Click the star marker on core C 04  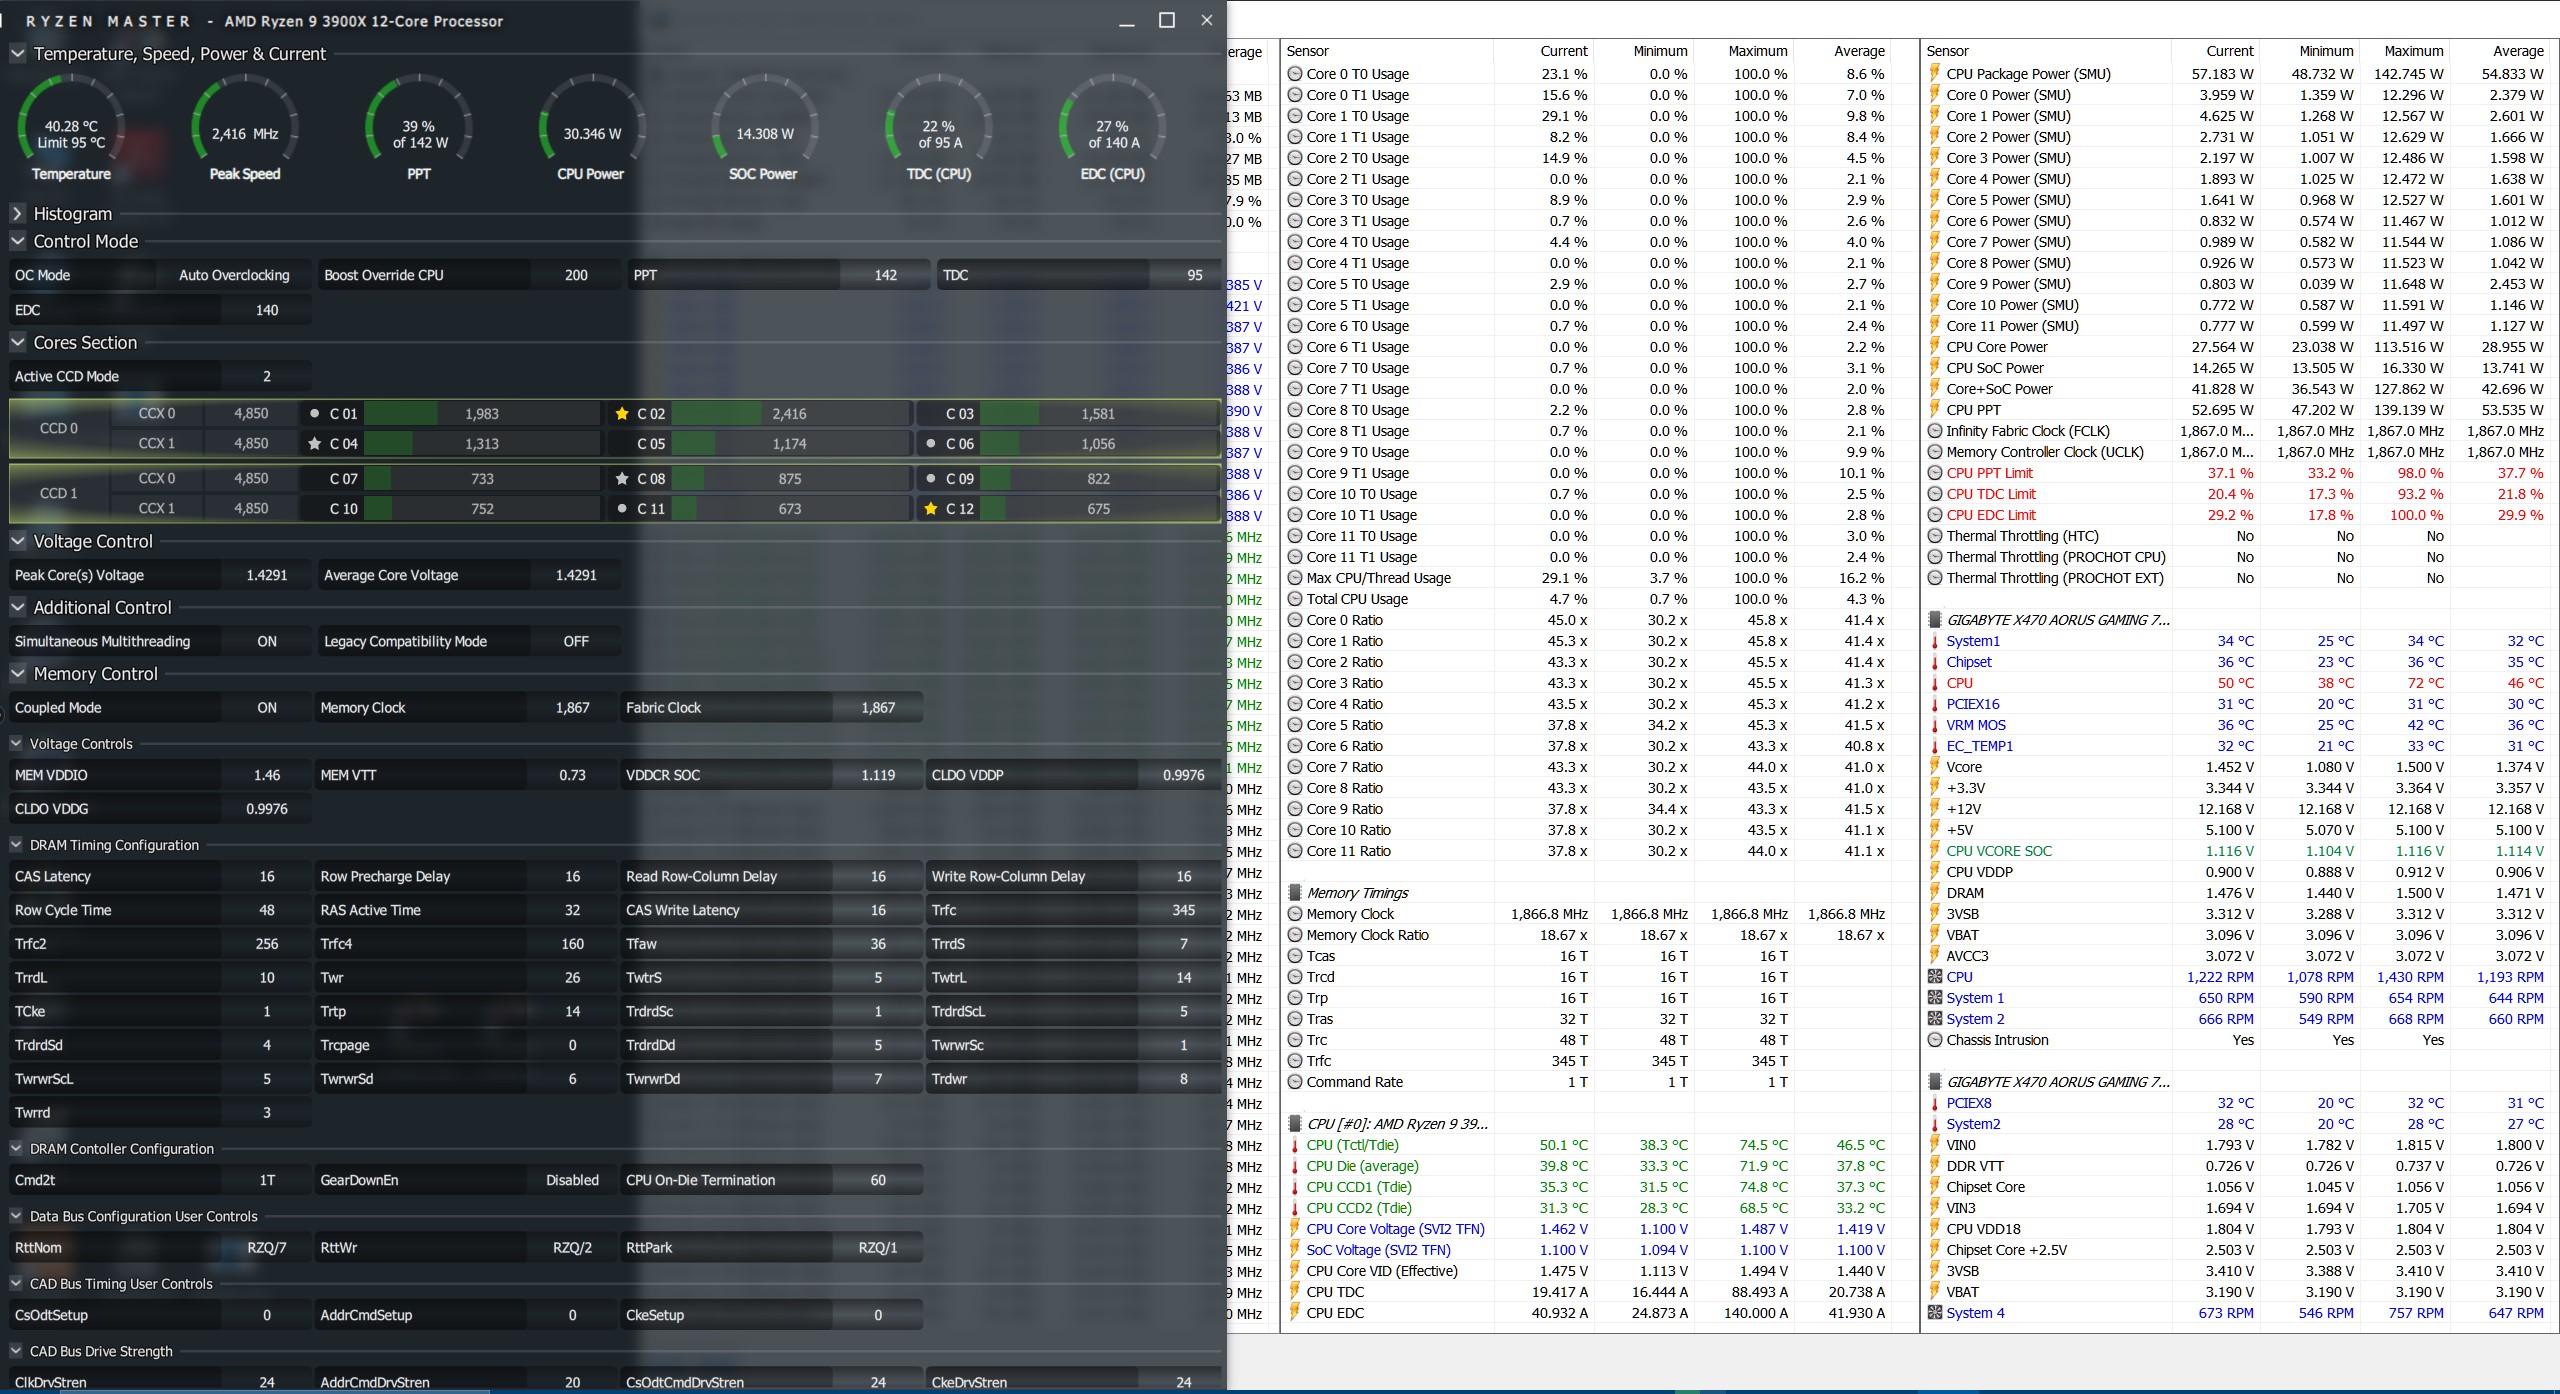[315, 443]
